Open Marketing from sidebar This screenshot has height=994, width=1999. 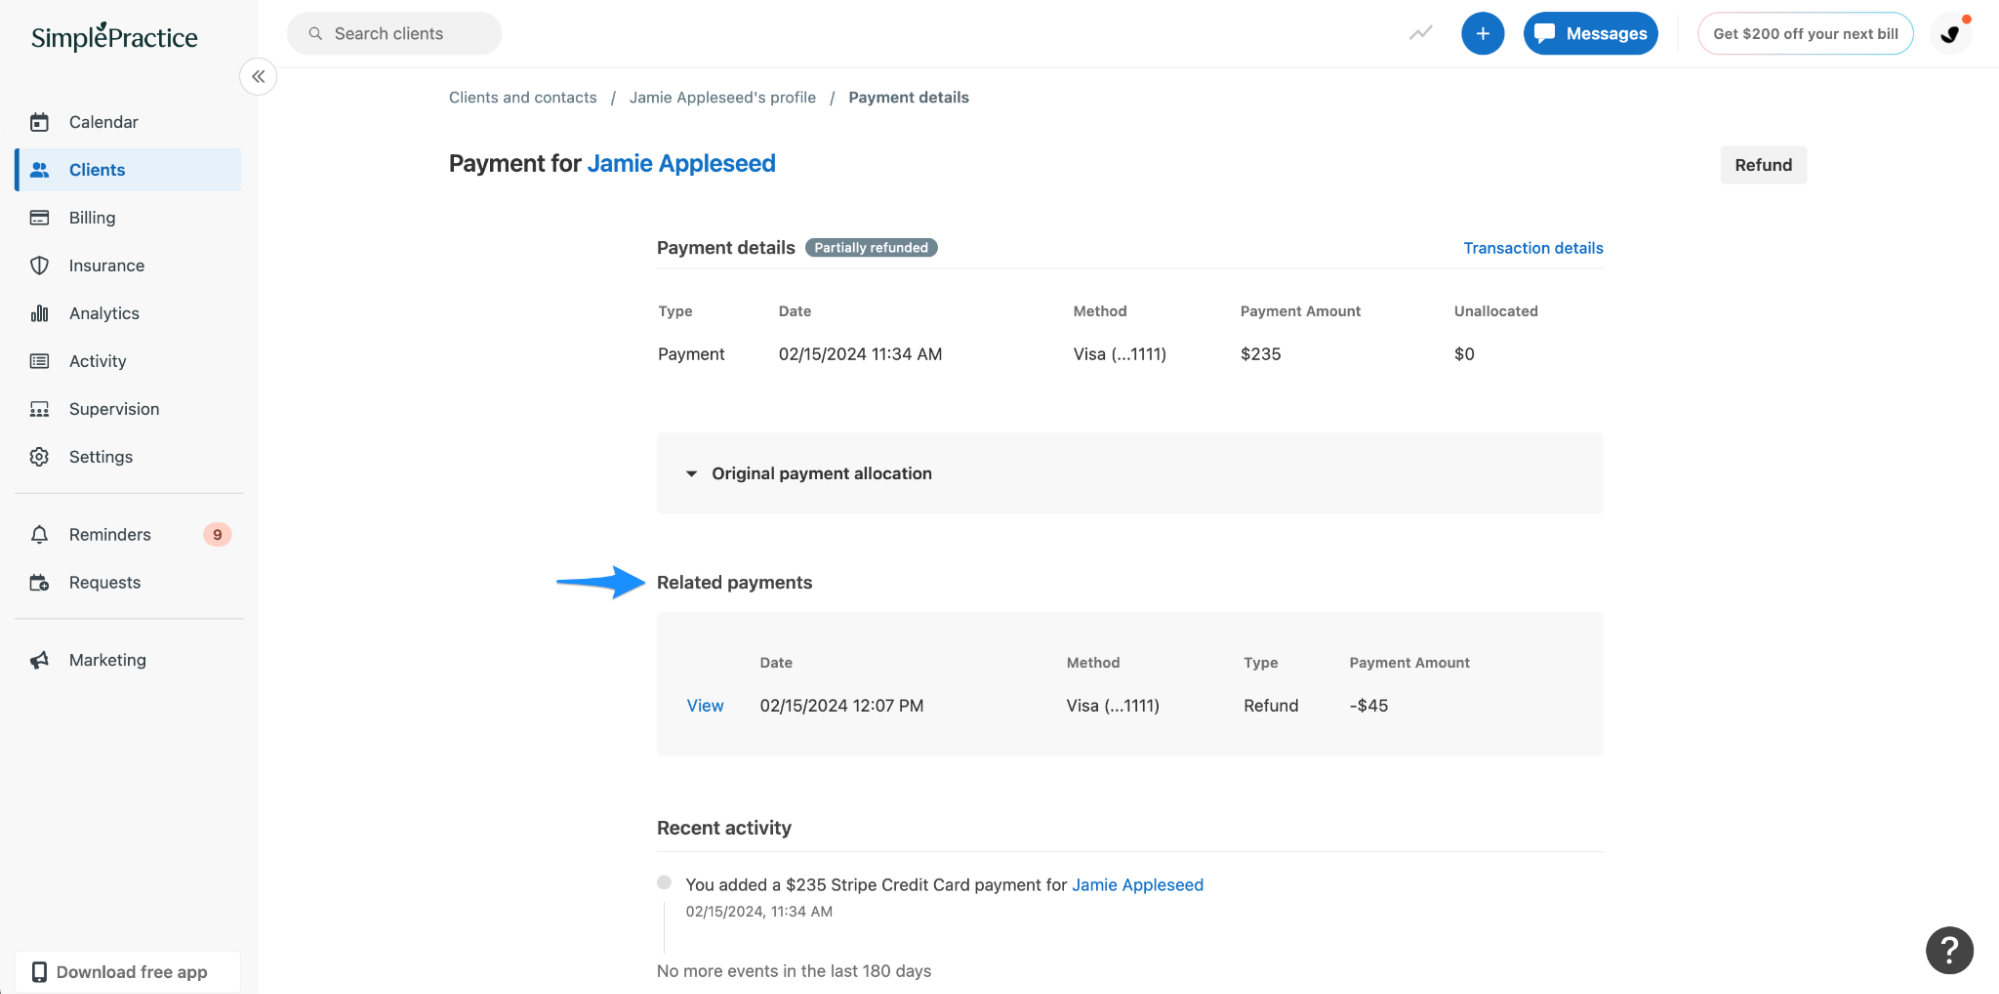coord(128,660)
